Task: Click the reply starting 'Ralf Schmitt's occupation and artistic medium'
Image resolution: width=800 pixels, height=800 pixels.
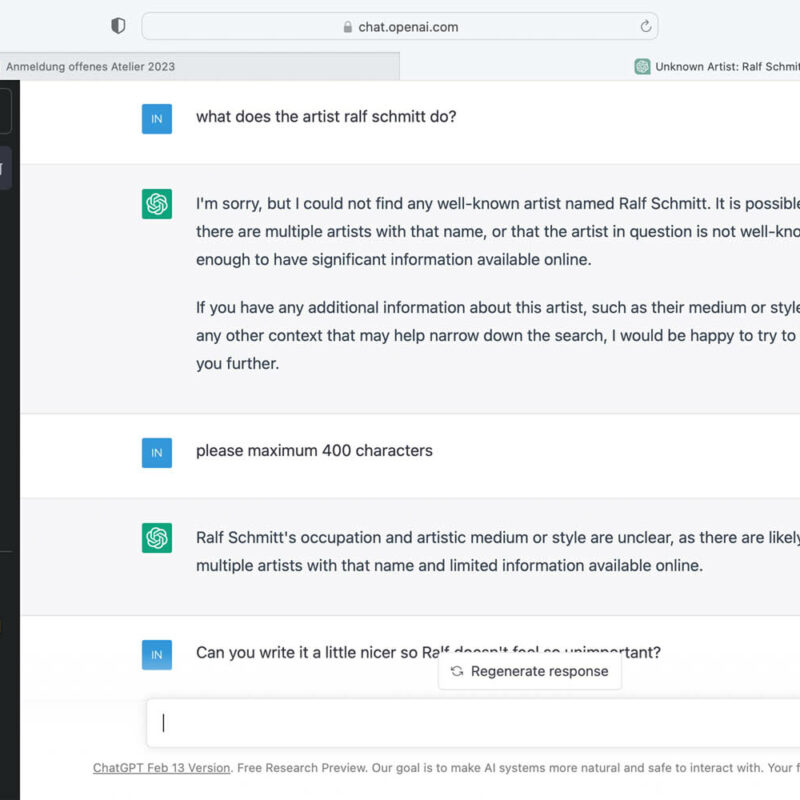Action: 498,552
